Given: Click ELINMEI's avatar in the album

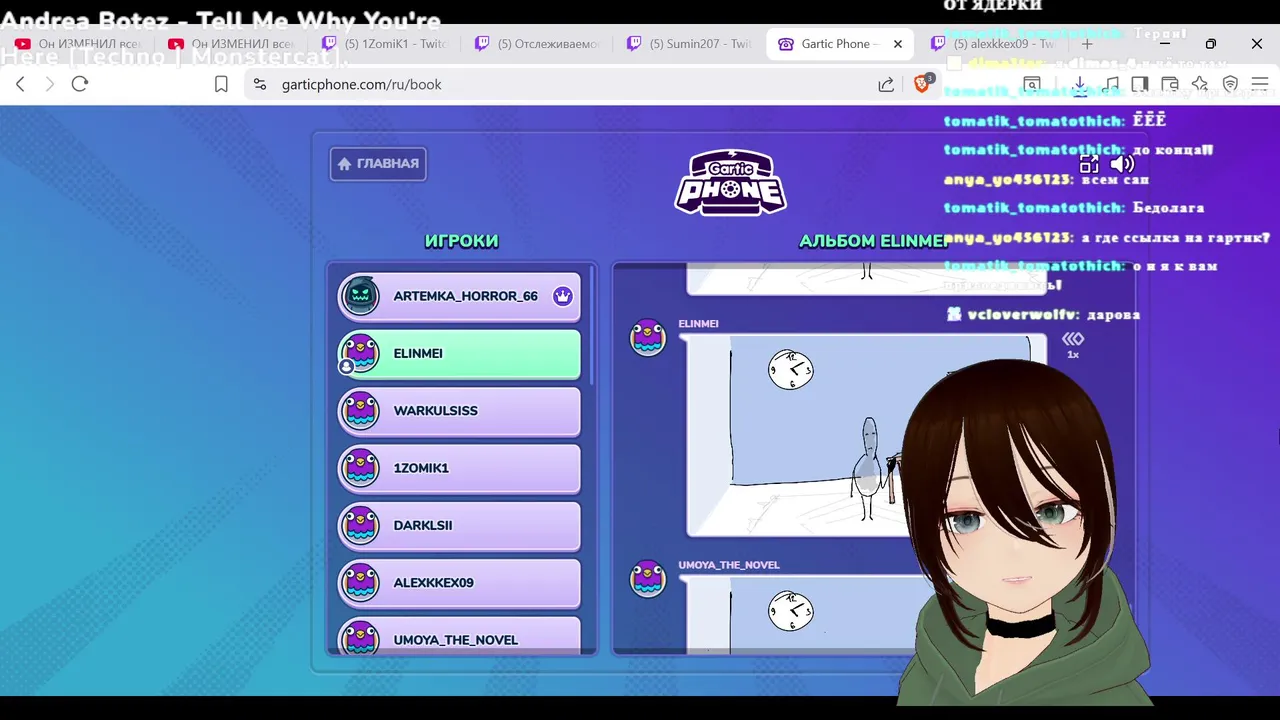Looking at the screenshot, I should click(648, 338).
